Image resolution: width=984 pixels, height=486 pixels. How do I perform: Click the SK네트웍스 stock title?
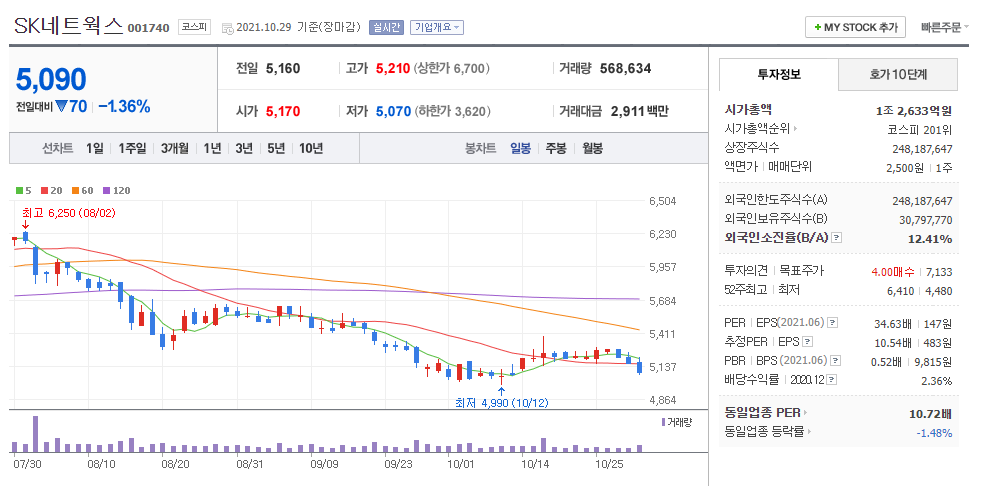68,26
